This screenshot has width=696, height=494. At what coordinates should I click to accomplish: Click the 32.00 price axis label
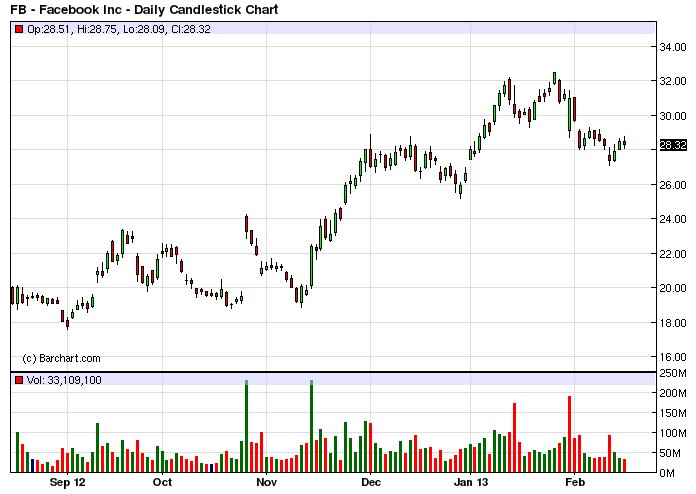point(673,81)
